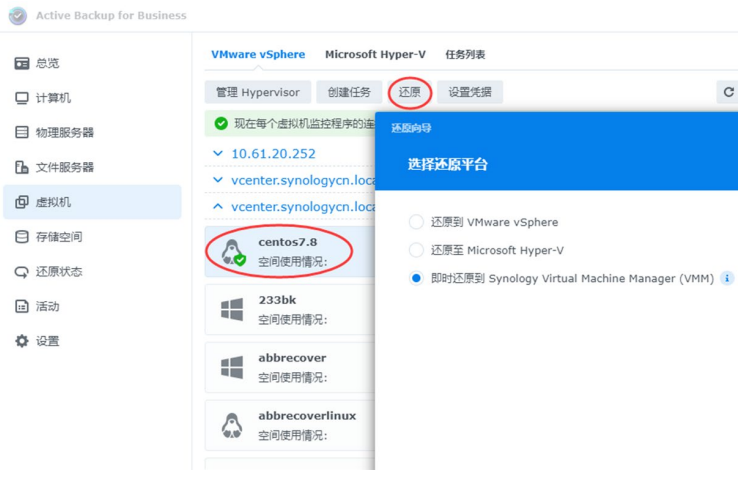Select the centos7.8 virtual machine name

pos(287,242)
